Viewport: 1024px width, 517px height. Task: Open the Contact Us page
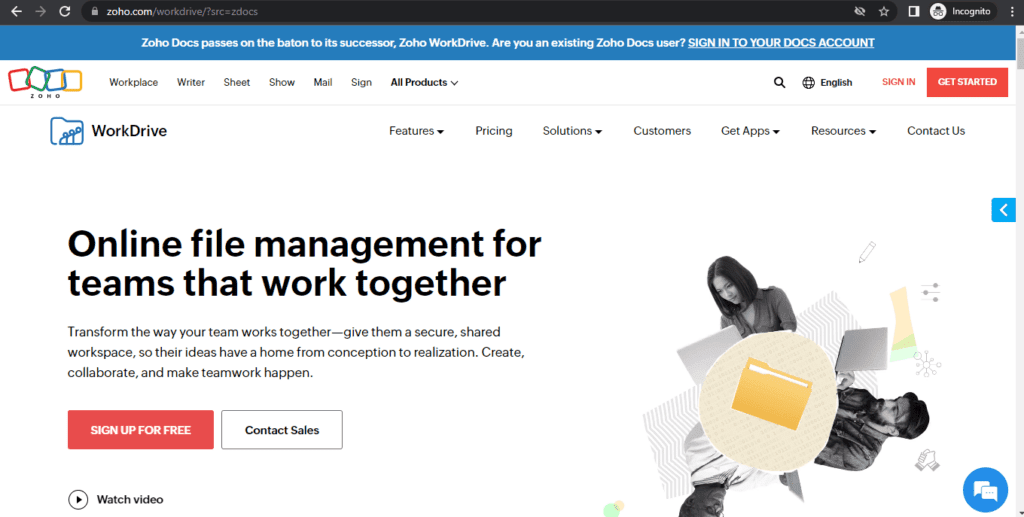[x=936, y=131]
